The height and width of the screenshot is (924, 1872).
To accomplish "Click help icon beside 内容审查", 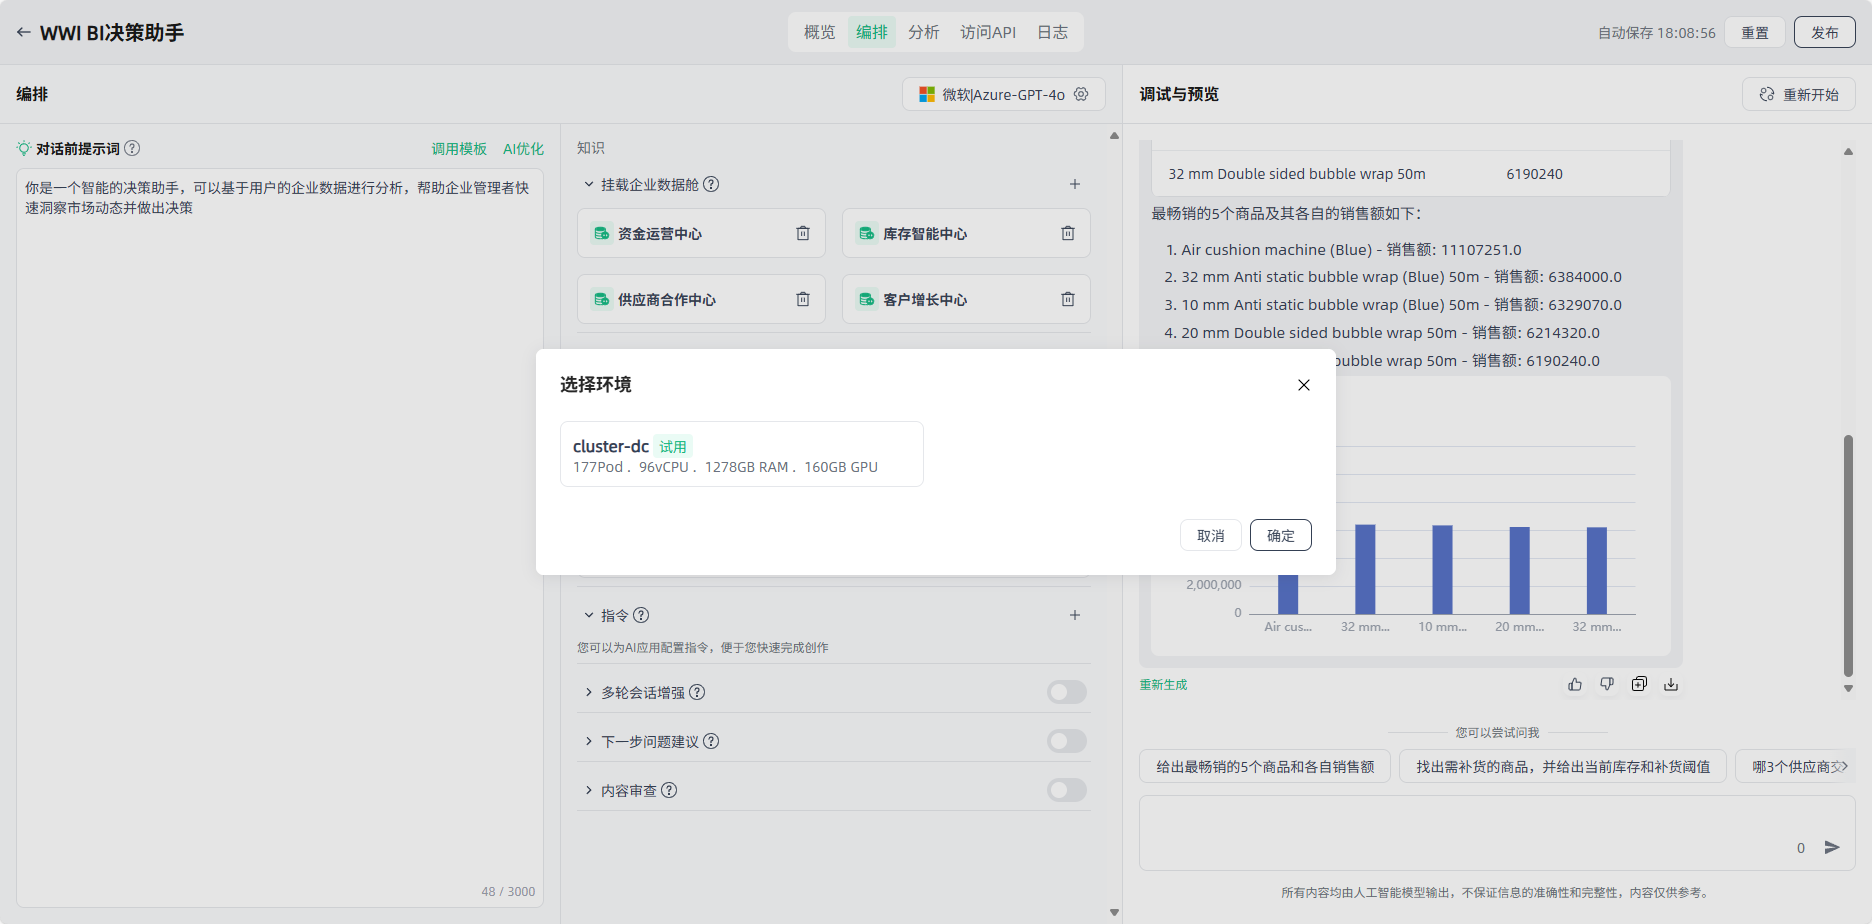I will [669, 790].
